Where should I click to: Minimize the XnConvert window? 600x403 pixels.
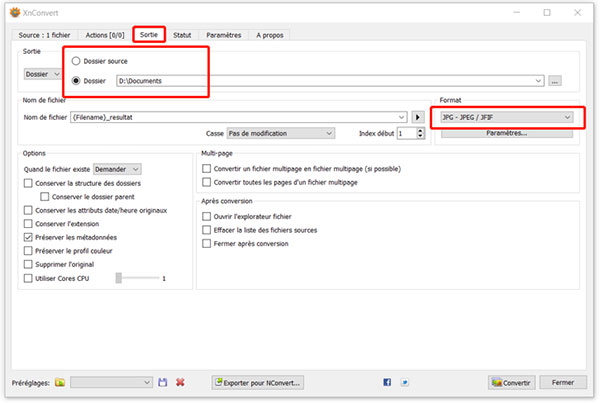tap(517, 13)
